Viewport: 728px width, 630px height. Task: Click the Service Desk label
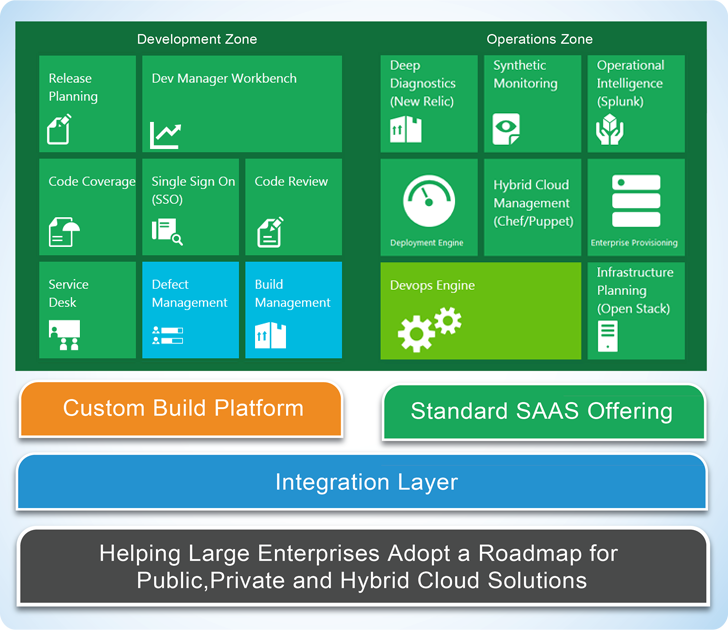coord(69,293)
